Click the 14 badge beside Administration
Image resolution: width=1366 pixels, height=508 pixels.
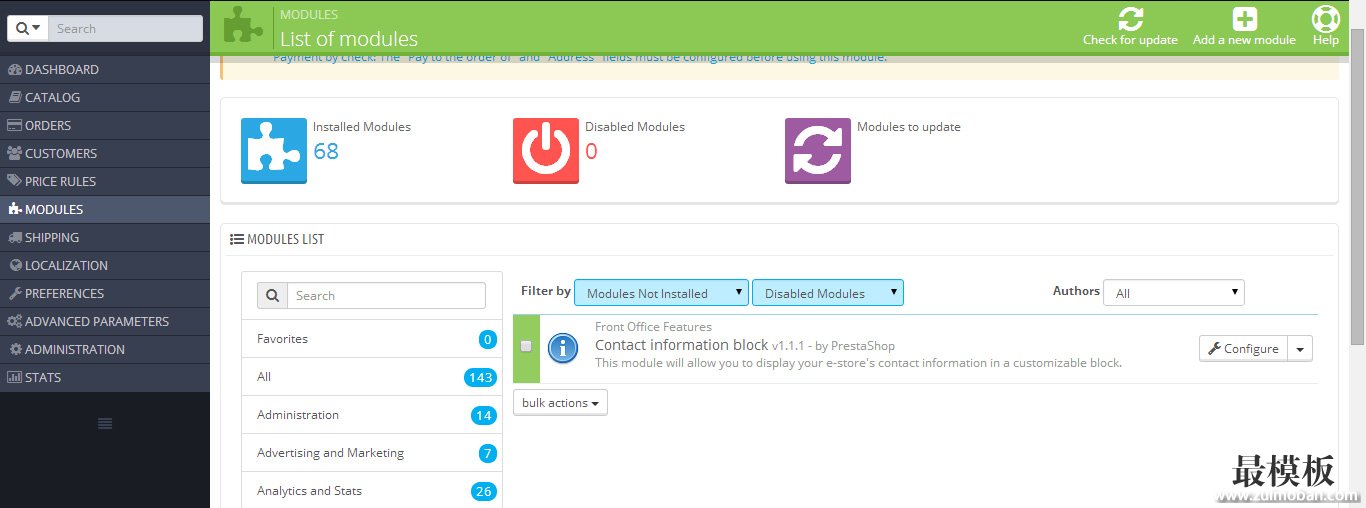tap(484, 415)
